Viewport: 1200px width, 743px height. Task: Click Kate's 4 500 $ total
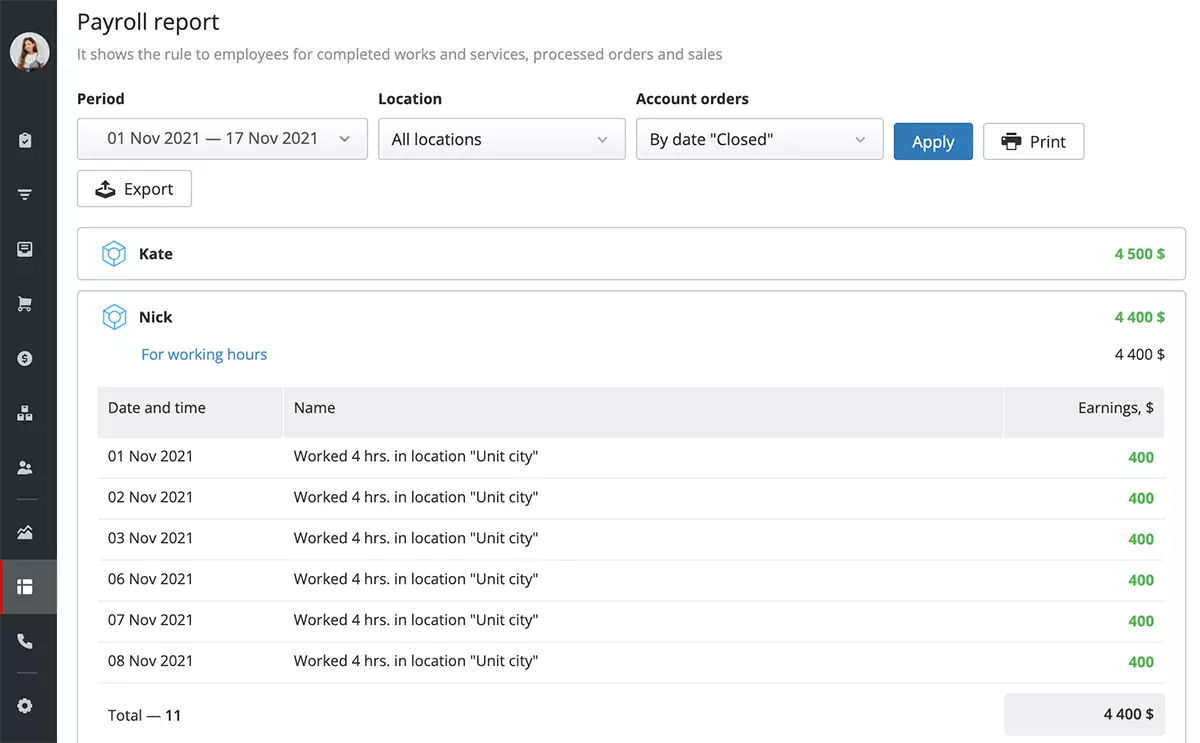[1140, 254]
